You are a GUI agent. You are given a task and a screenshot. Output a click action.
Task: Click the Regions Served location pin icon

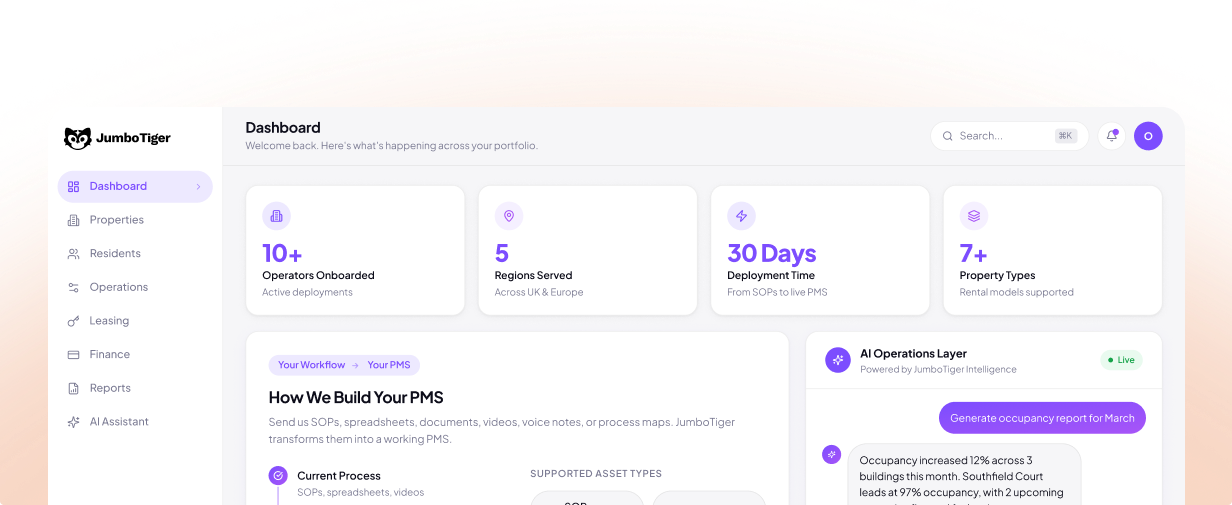point(509,216)
